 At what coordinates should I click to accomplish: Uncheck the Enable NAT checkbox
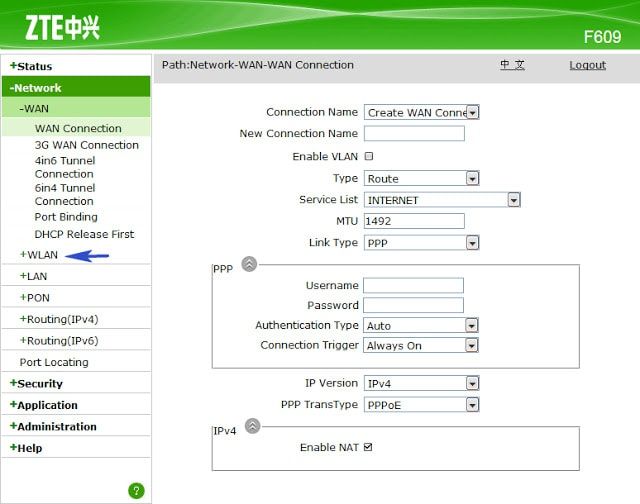click(368, 447)
